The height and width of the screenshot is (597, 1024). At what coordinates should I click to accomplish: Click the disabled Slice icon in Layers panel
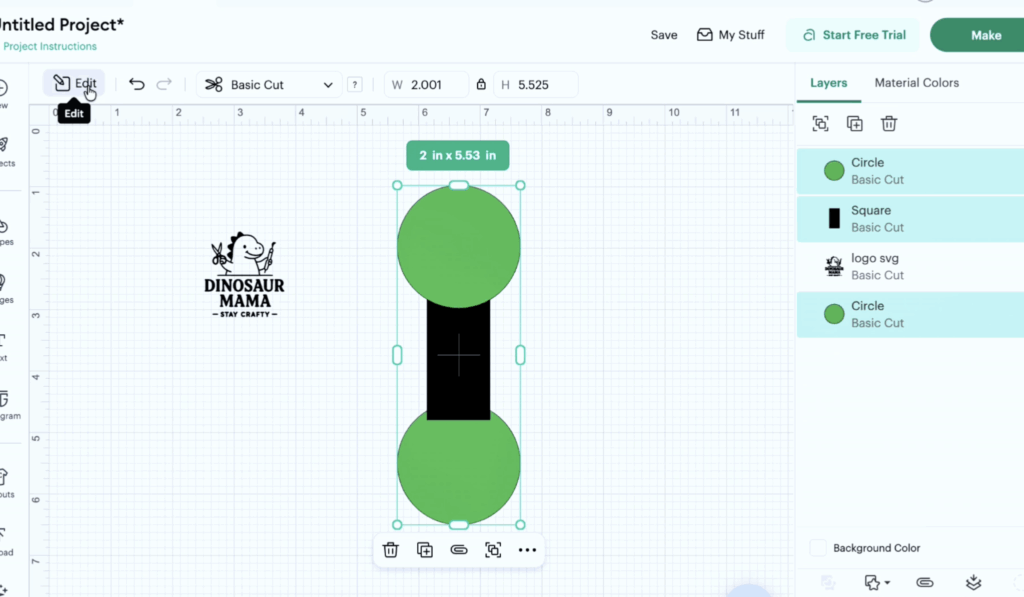827,582
